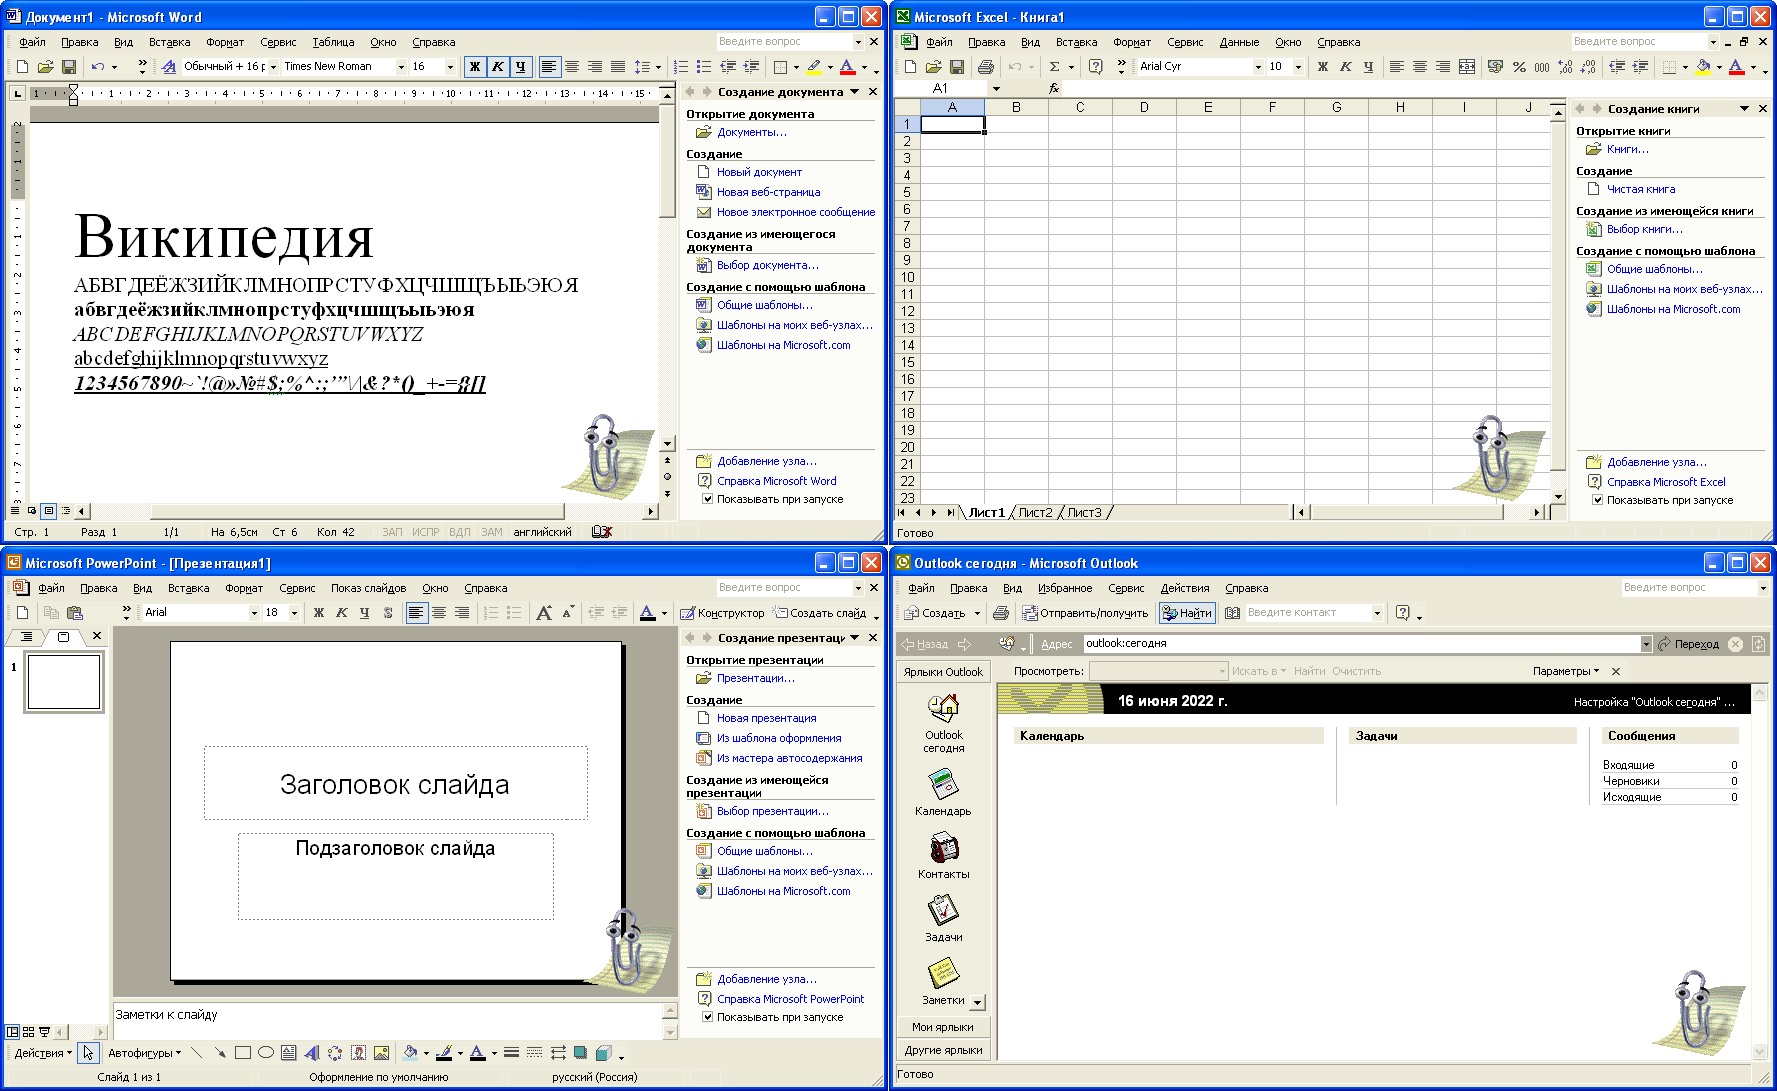Open the Таблица menu in Word

pyautogui.click(x=333, y=41)
